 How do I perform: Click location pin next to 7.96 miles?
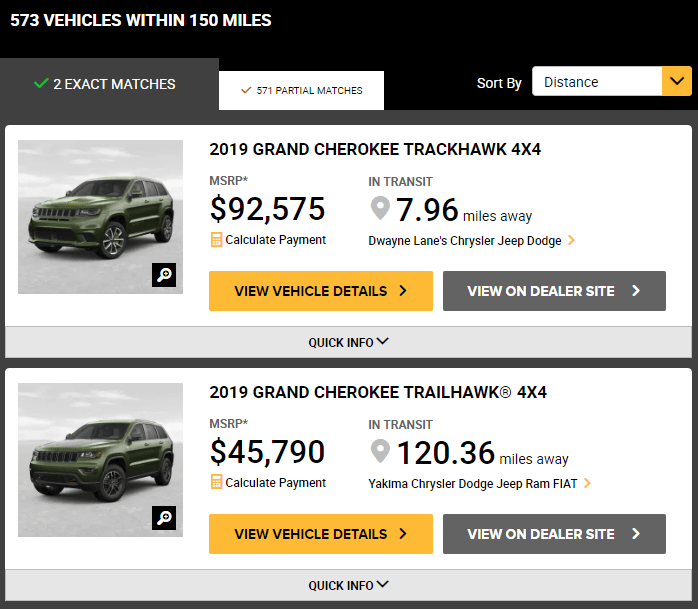[x=380, y=210]
